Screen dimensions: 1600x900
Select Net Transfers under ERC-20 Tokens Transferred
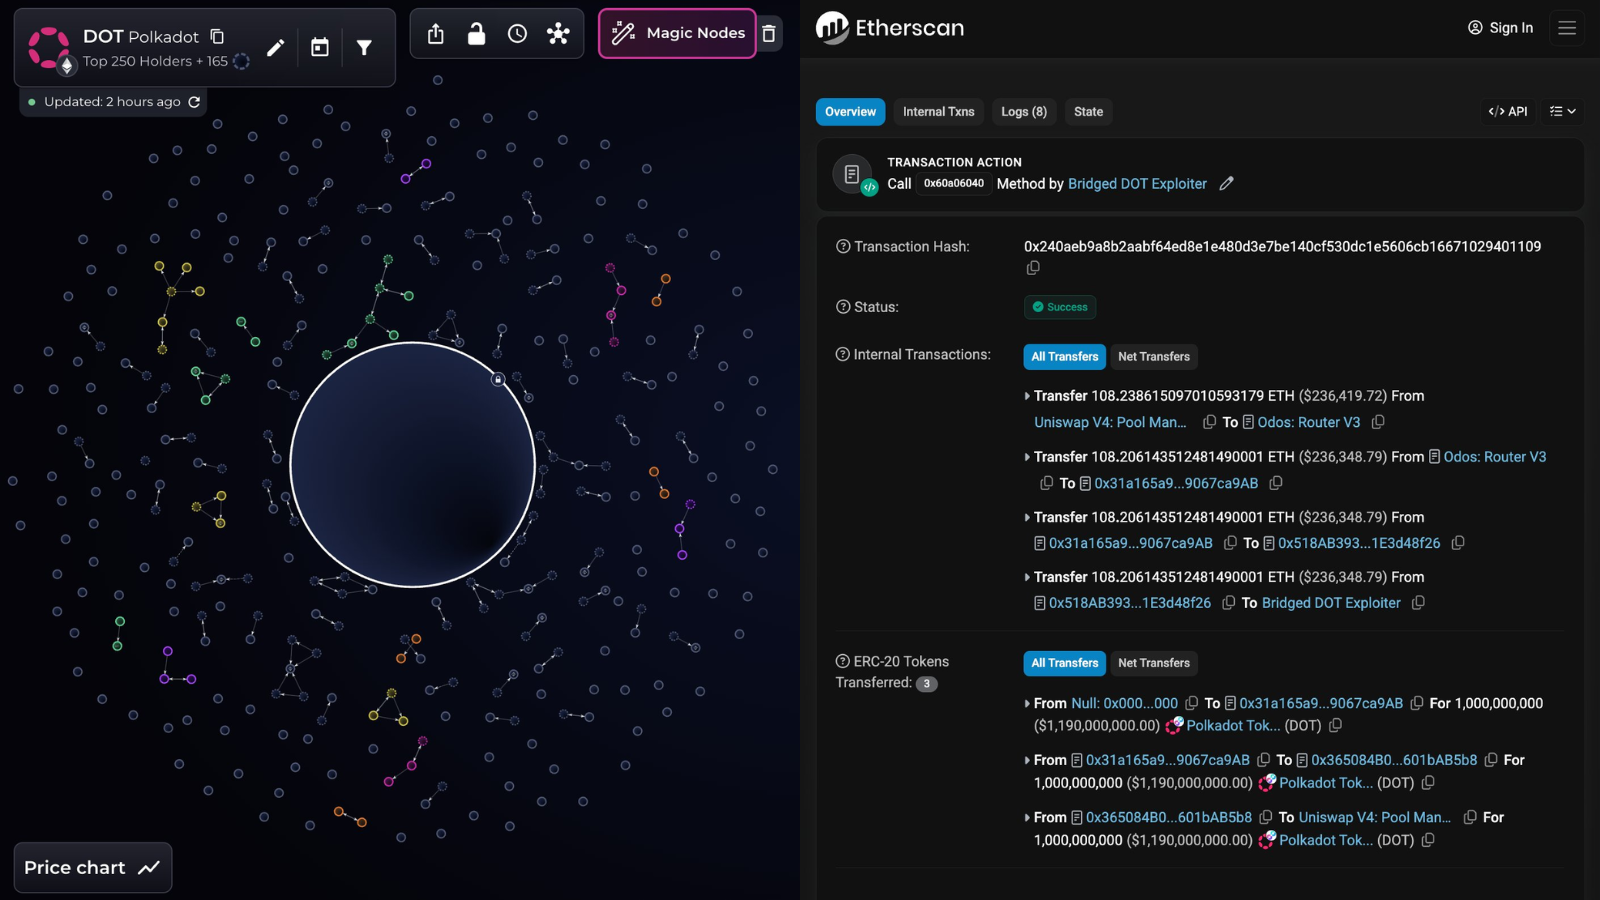(x=1154, y=663)
